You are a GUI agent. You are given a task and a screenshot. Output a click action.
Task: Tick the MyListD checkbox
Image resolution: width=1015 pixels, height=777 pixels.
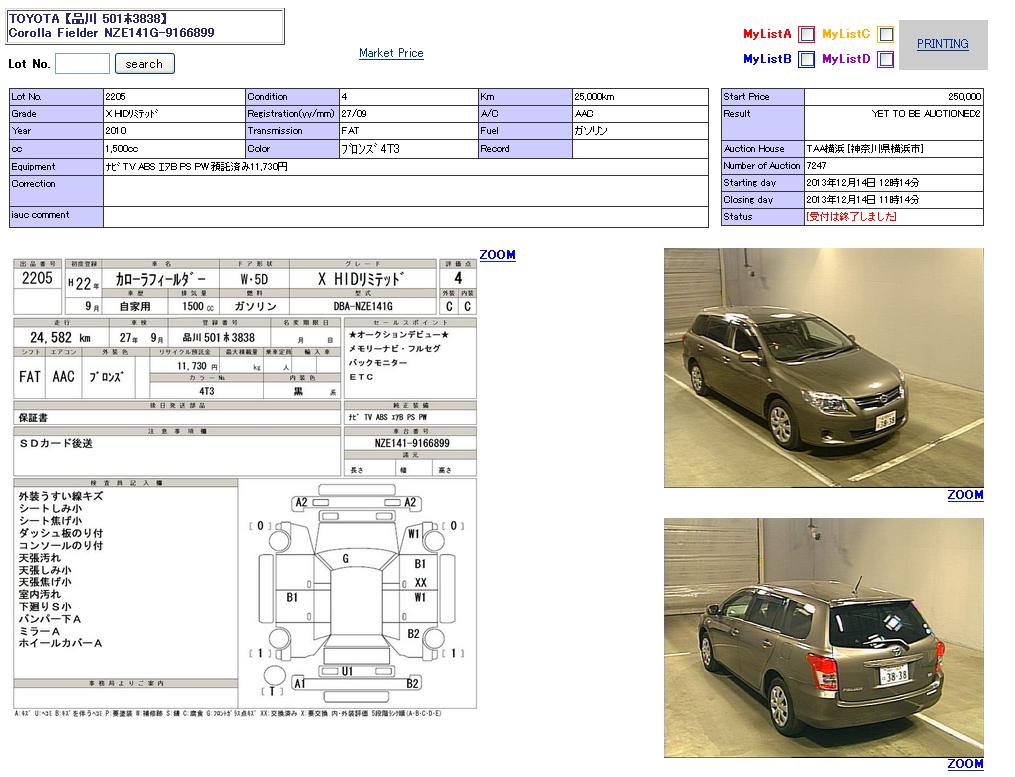885,59
